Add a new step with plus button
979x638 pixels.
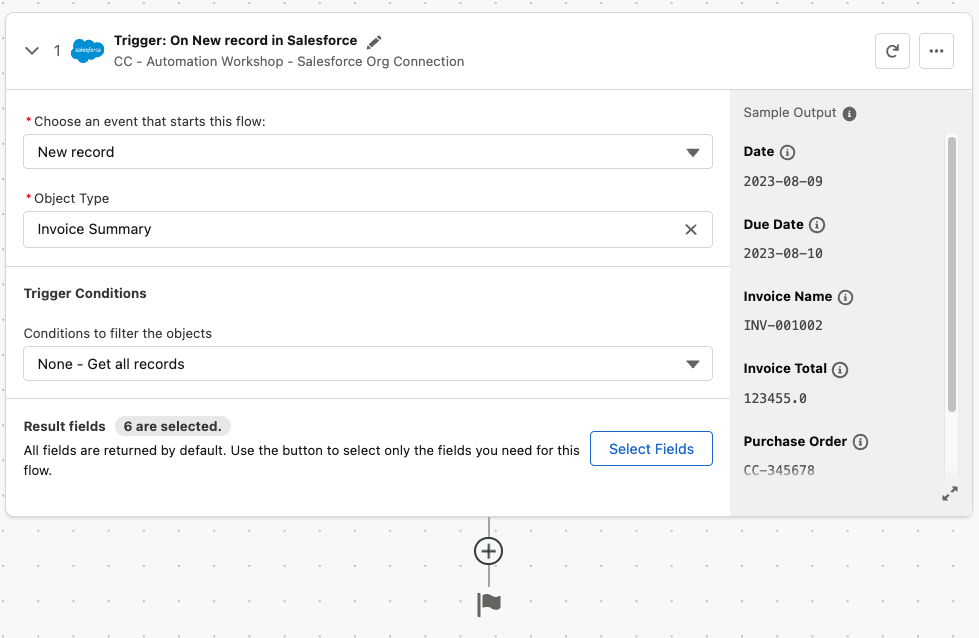point(489,551)
